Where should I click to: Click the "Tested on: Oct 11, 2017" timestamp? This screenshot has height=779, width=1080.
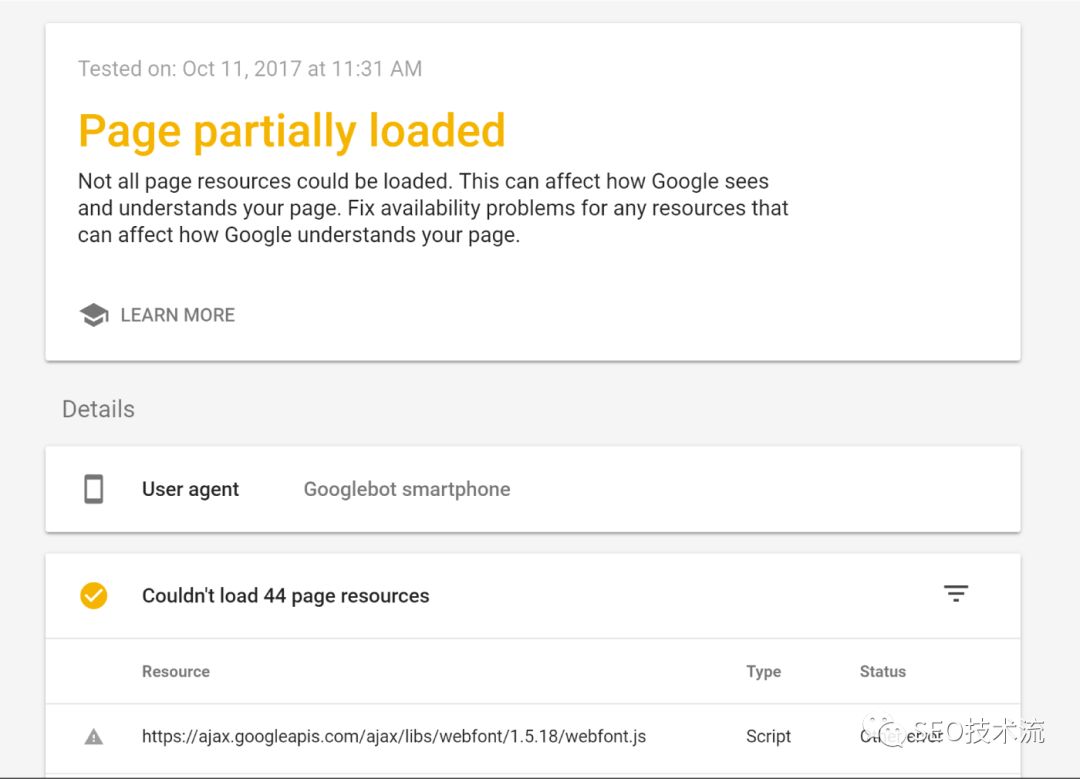pyautogui.click(x=250, y=69)
